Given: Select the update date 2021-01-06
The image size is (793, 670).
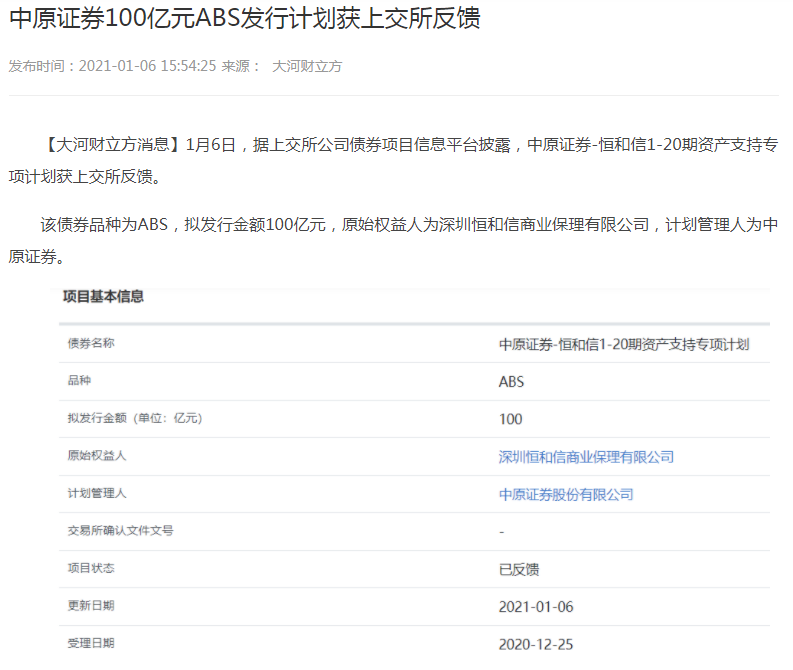Looking at the screenshot, I should click(536, 607).
